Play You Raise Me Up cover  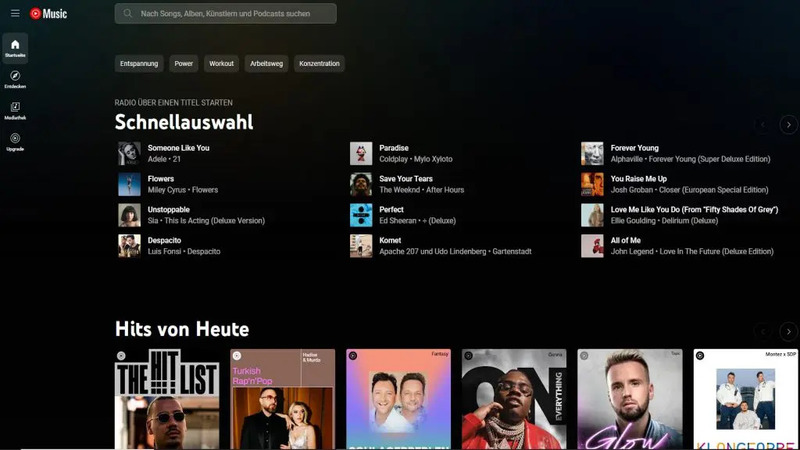[592, 184]
